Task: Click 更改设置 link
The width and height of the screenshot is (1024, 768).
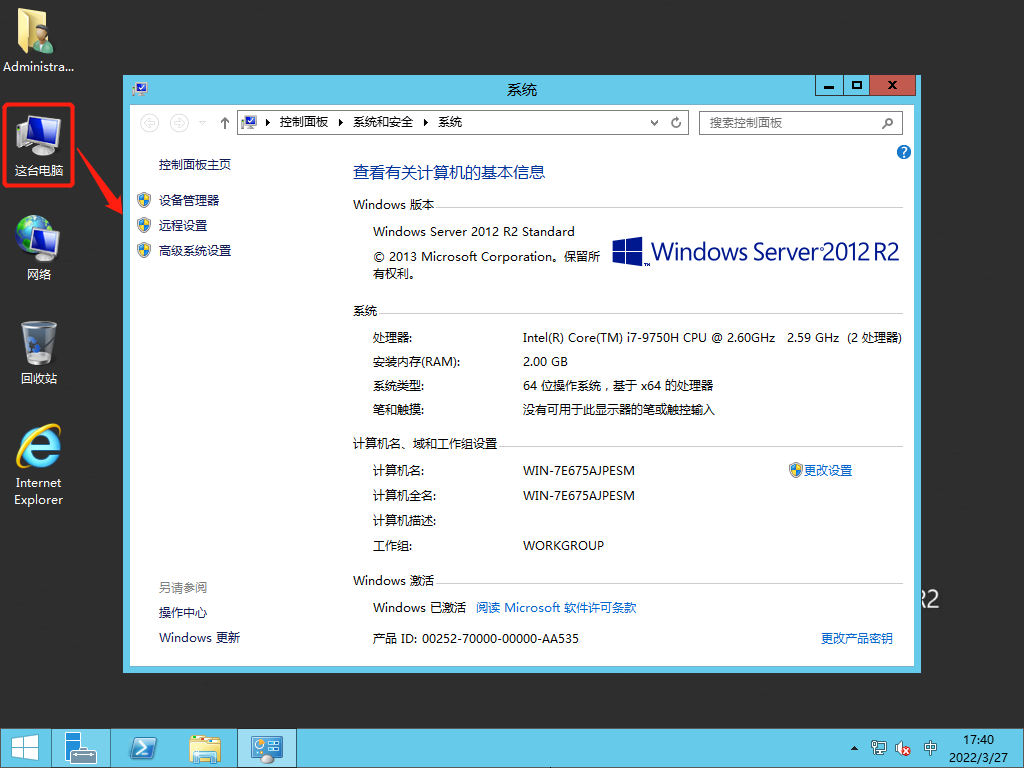Action: tap(827, 470)
